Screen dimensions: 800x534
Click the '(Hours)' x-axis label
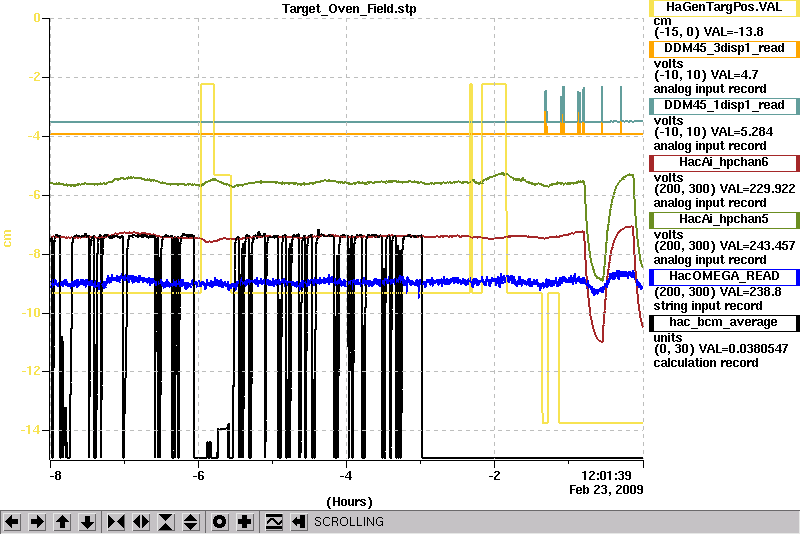349,502
